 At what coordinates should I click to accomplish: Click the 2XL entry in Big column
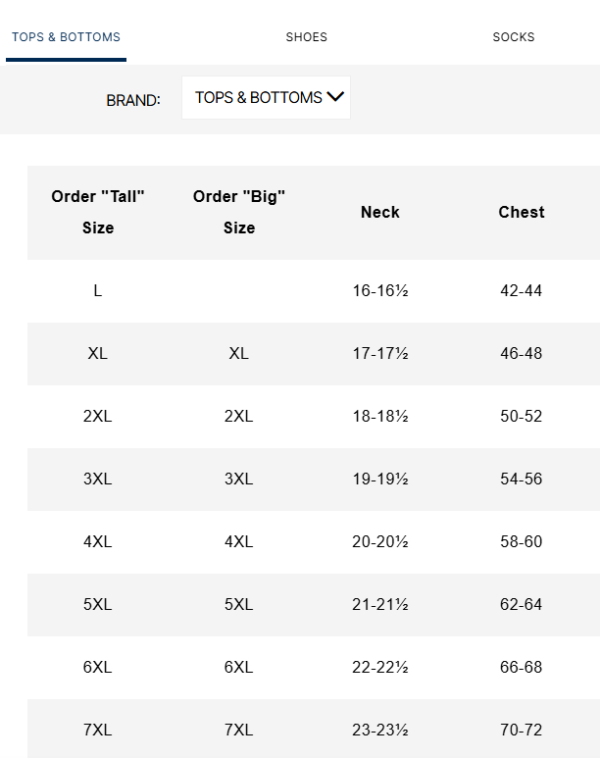pos(239,417)
